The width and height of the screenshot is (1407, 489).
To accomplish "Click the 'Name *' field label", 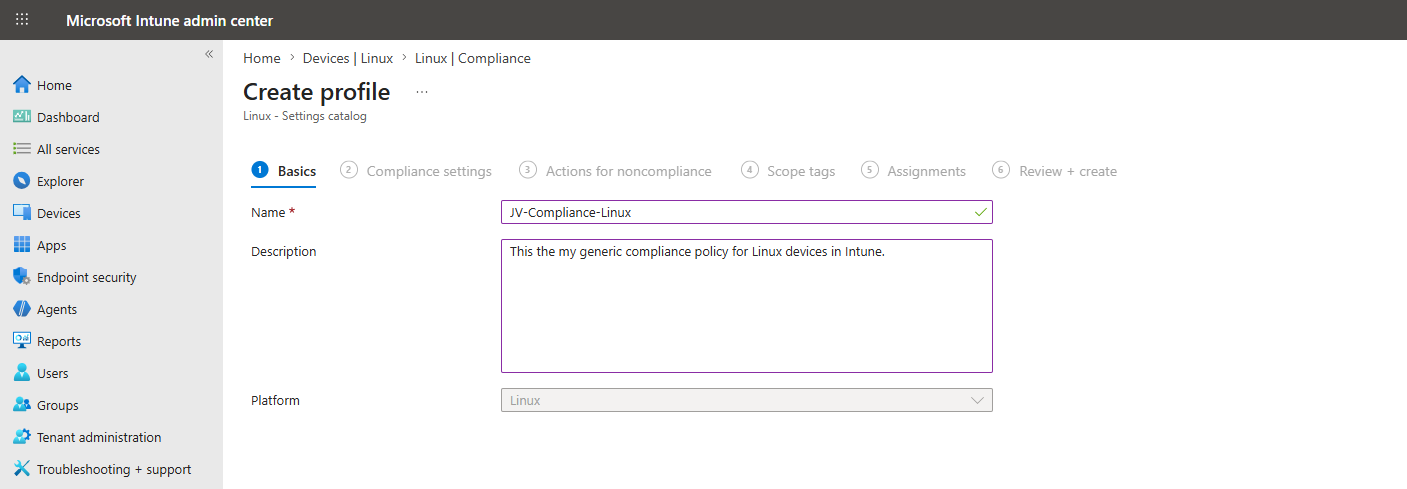I will coord(273,212).
